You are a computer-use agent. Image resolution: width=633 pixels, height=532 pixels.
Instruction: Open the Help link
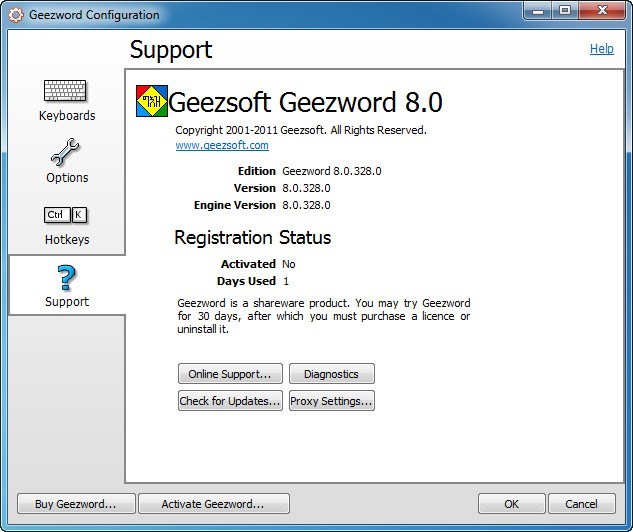(602, 49)
